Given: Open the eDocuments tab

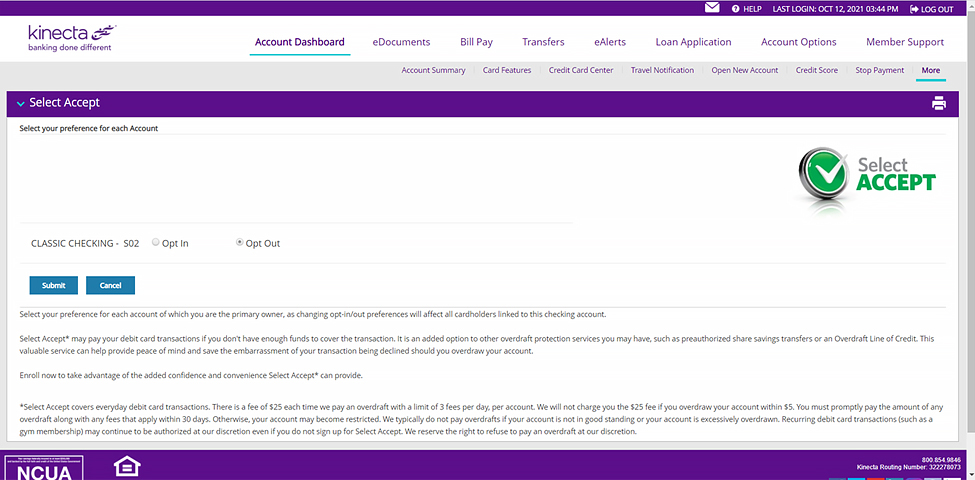Looking at the screenshot, I should (x=401, y=42).
